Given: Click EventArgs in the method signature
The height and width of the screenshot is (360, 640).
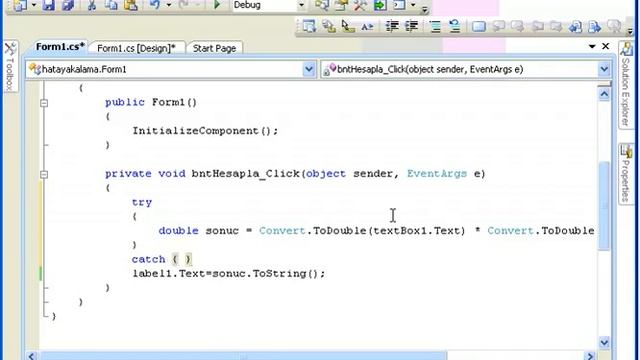Looking at the screenshot, I should click(437, 174).
